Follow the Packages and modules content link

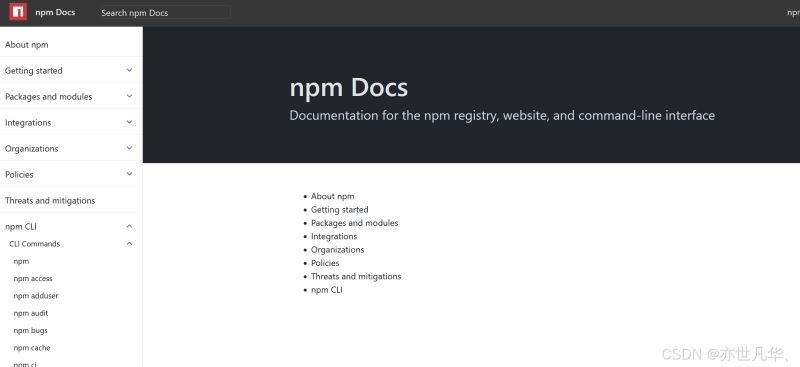(x=355, y=223)
